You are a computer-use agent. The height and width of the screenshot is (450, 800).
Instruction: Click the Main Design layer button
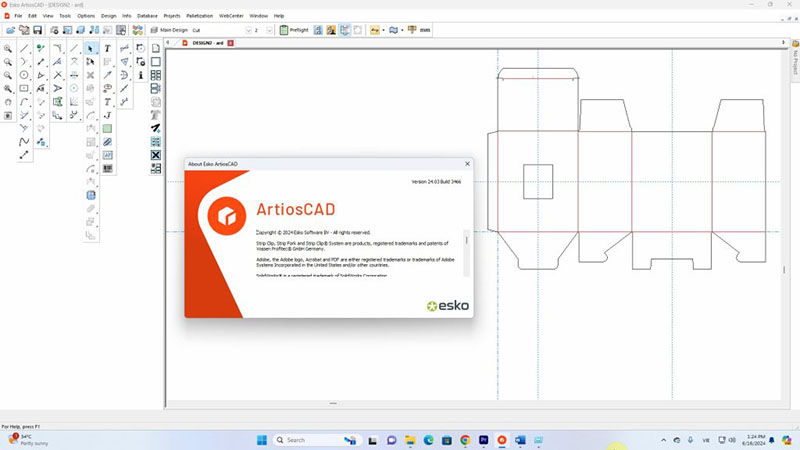(169, 30)
